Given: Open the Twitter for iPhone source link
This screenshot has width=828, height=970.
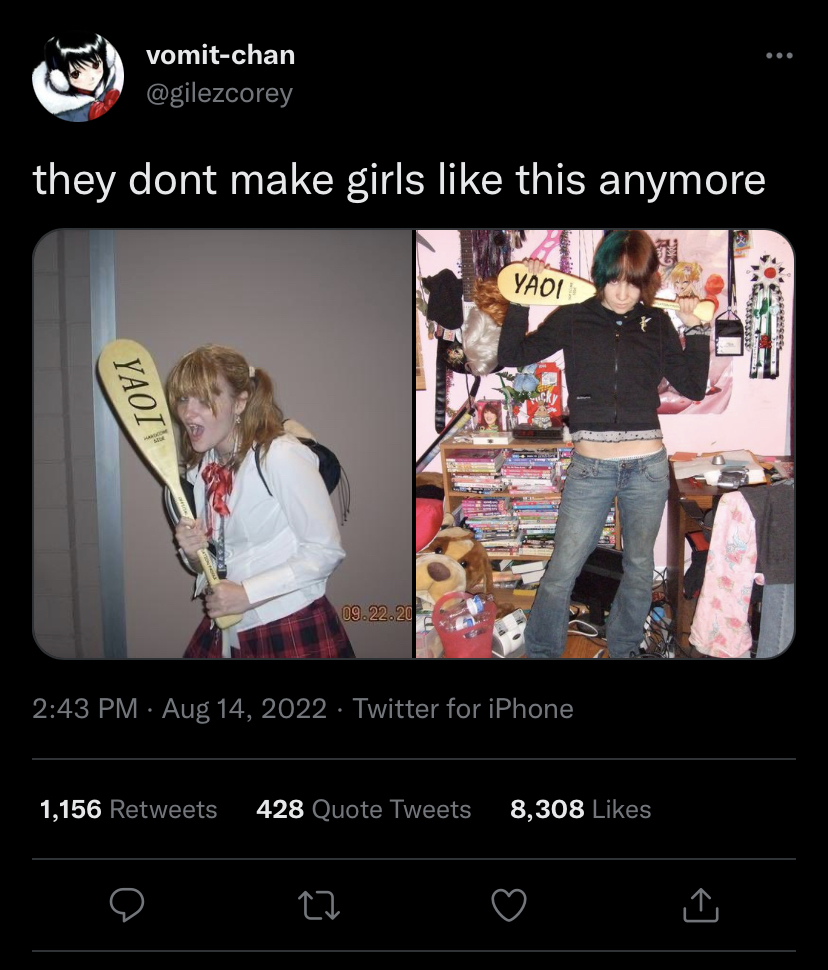Looking at the screenshot, I should click(463, 708).
